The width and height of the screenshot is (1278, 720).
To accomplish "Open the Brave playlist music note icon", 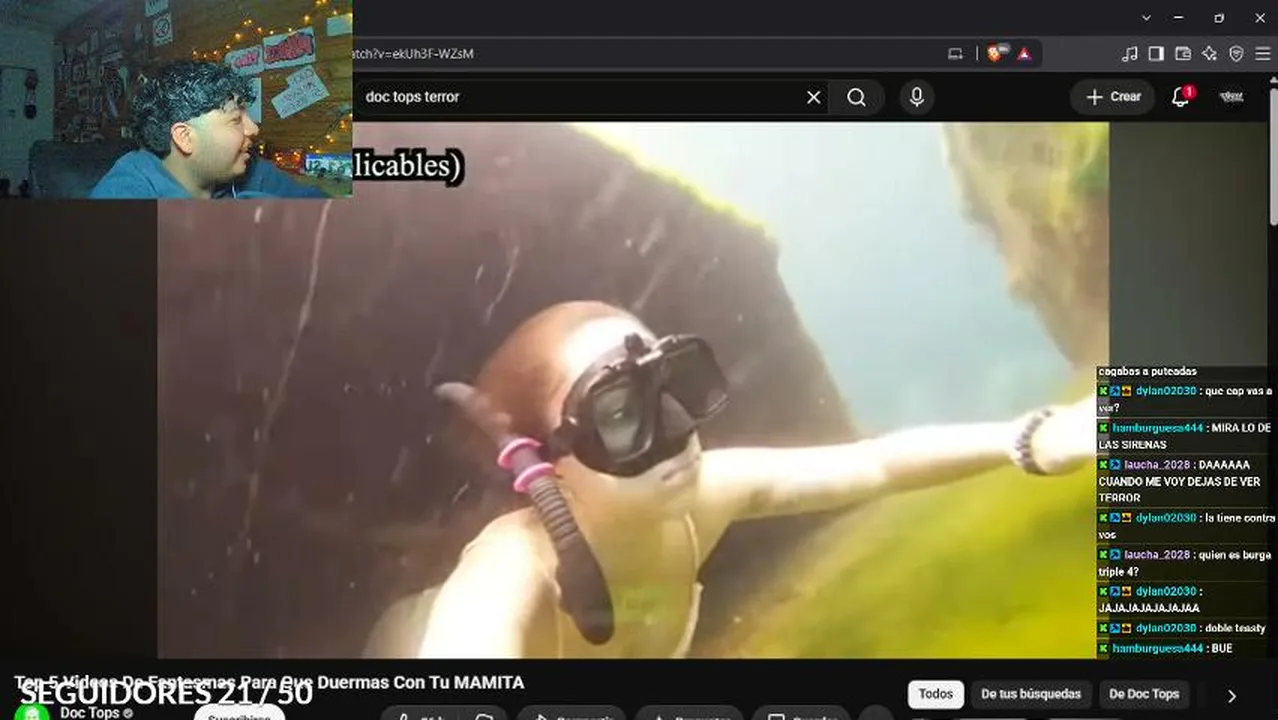I will (x=1129, y=54).
